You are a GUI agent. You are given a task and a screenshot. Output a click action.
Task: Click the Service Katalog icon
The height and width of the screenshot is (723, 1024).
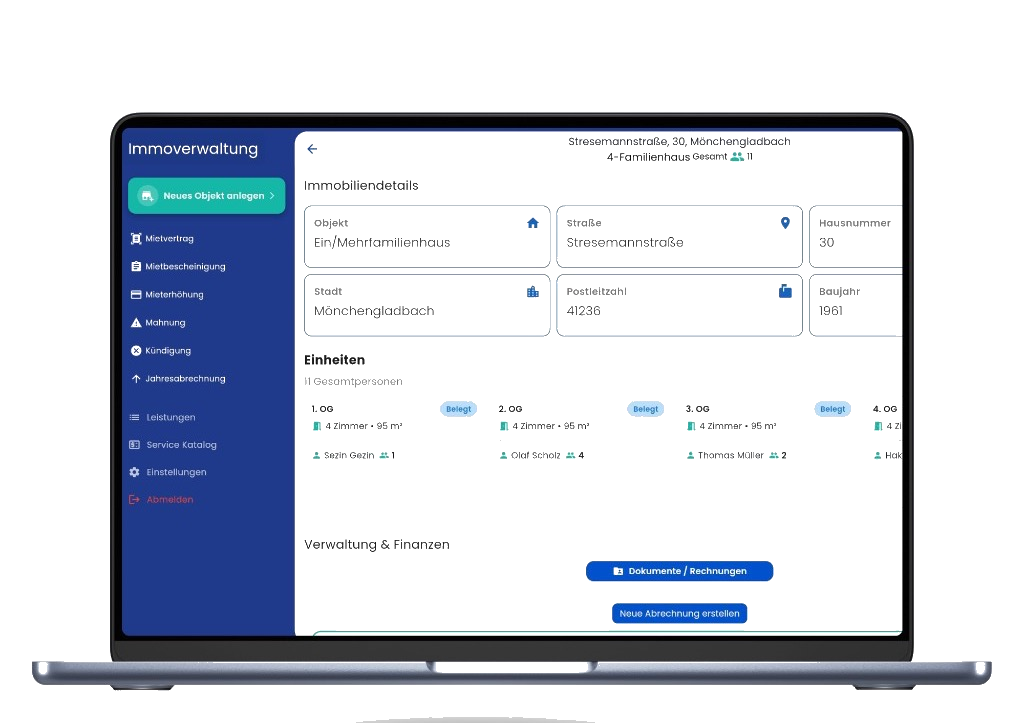[135, 445]
